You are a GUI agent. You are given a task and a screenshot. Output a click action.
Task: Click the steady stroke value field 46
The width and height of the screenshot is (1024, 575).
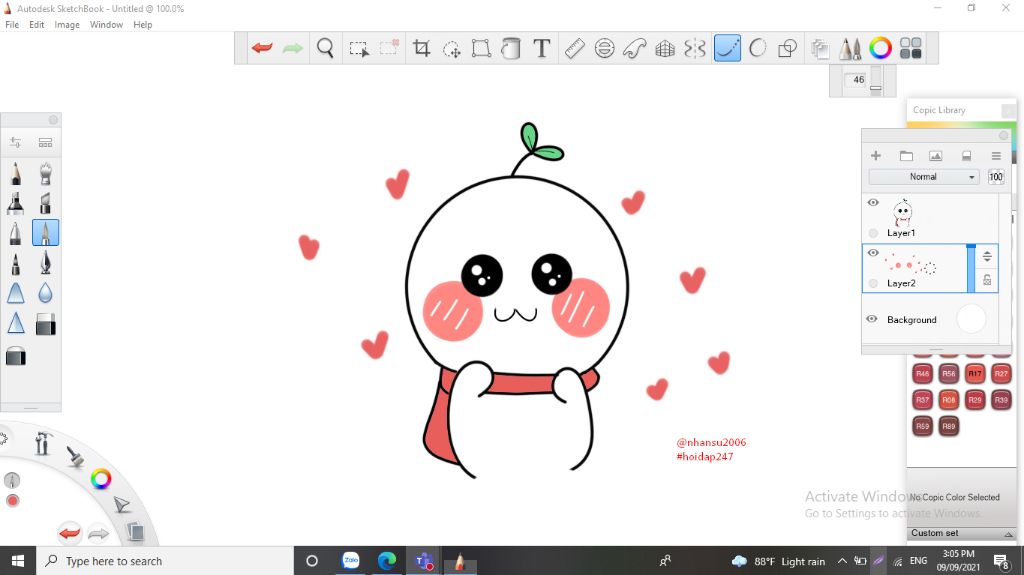click(856, 80)
